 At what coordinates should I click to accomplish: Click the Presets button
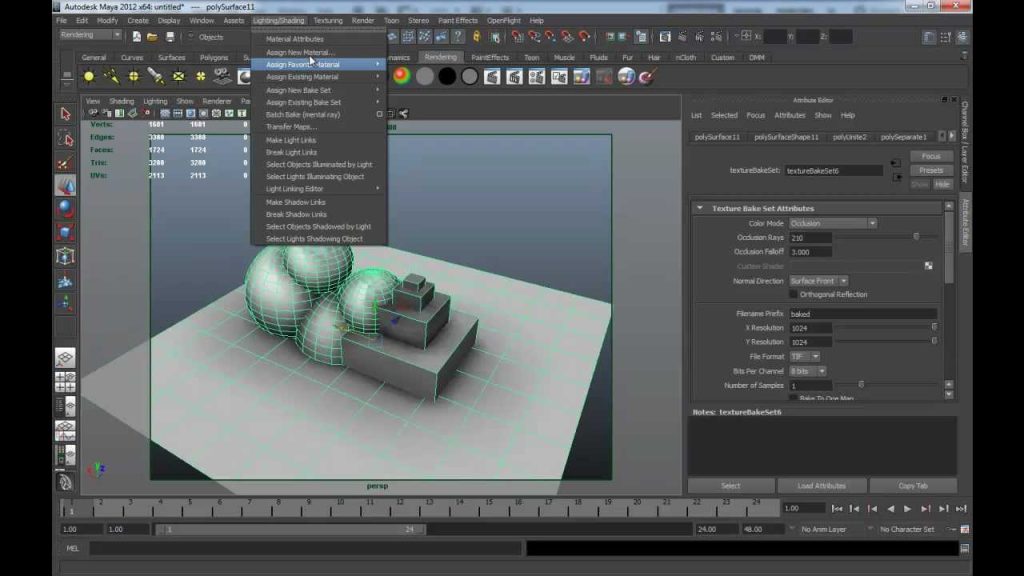(x=931, y=170)
